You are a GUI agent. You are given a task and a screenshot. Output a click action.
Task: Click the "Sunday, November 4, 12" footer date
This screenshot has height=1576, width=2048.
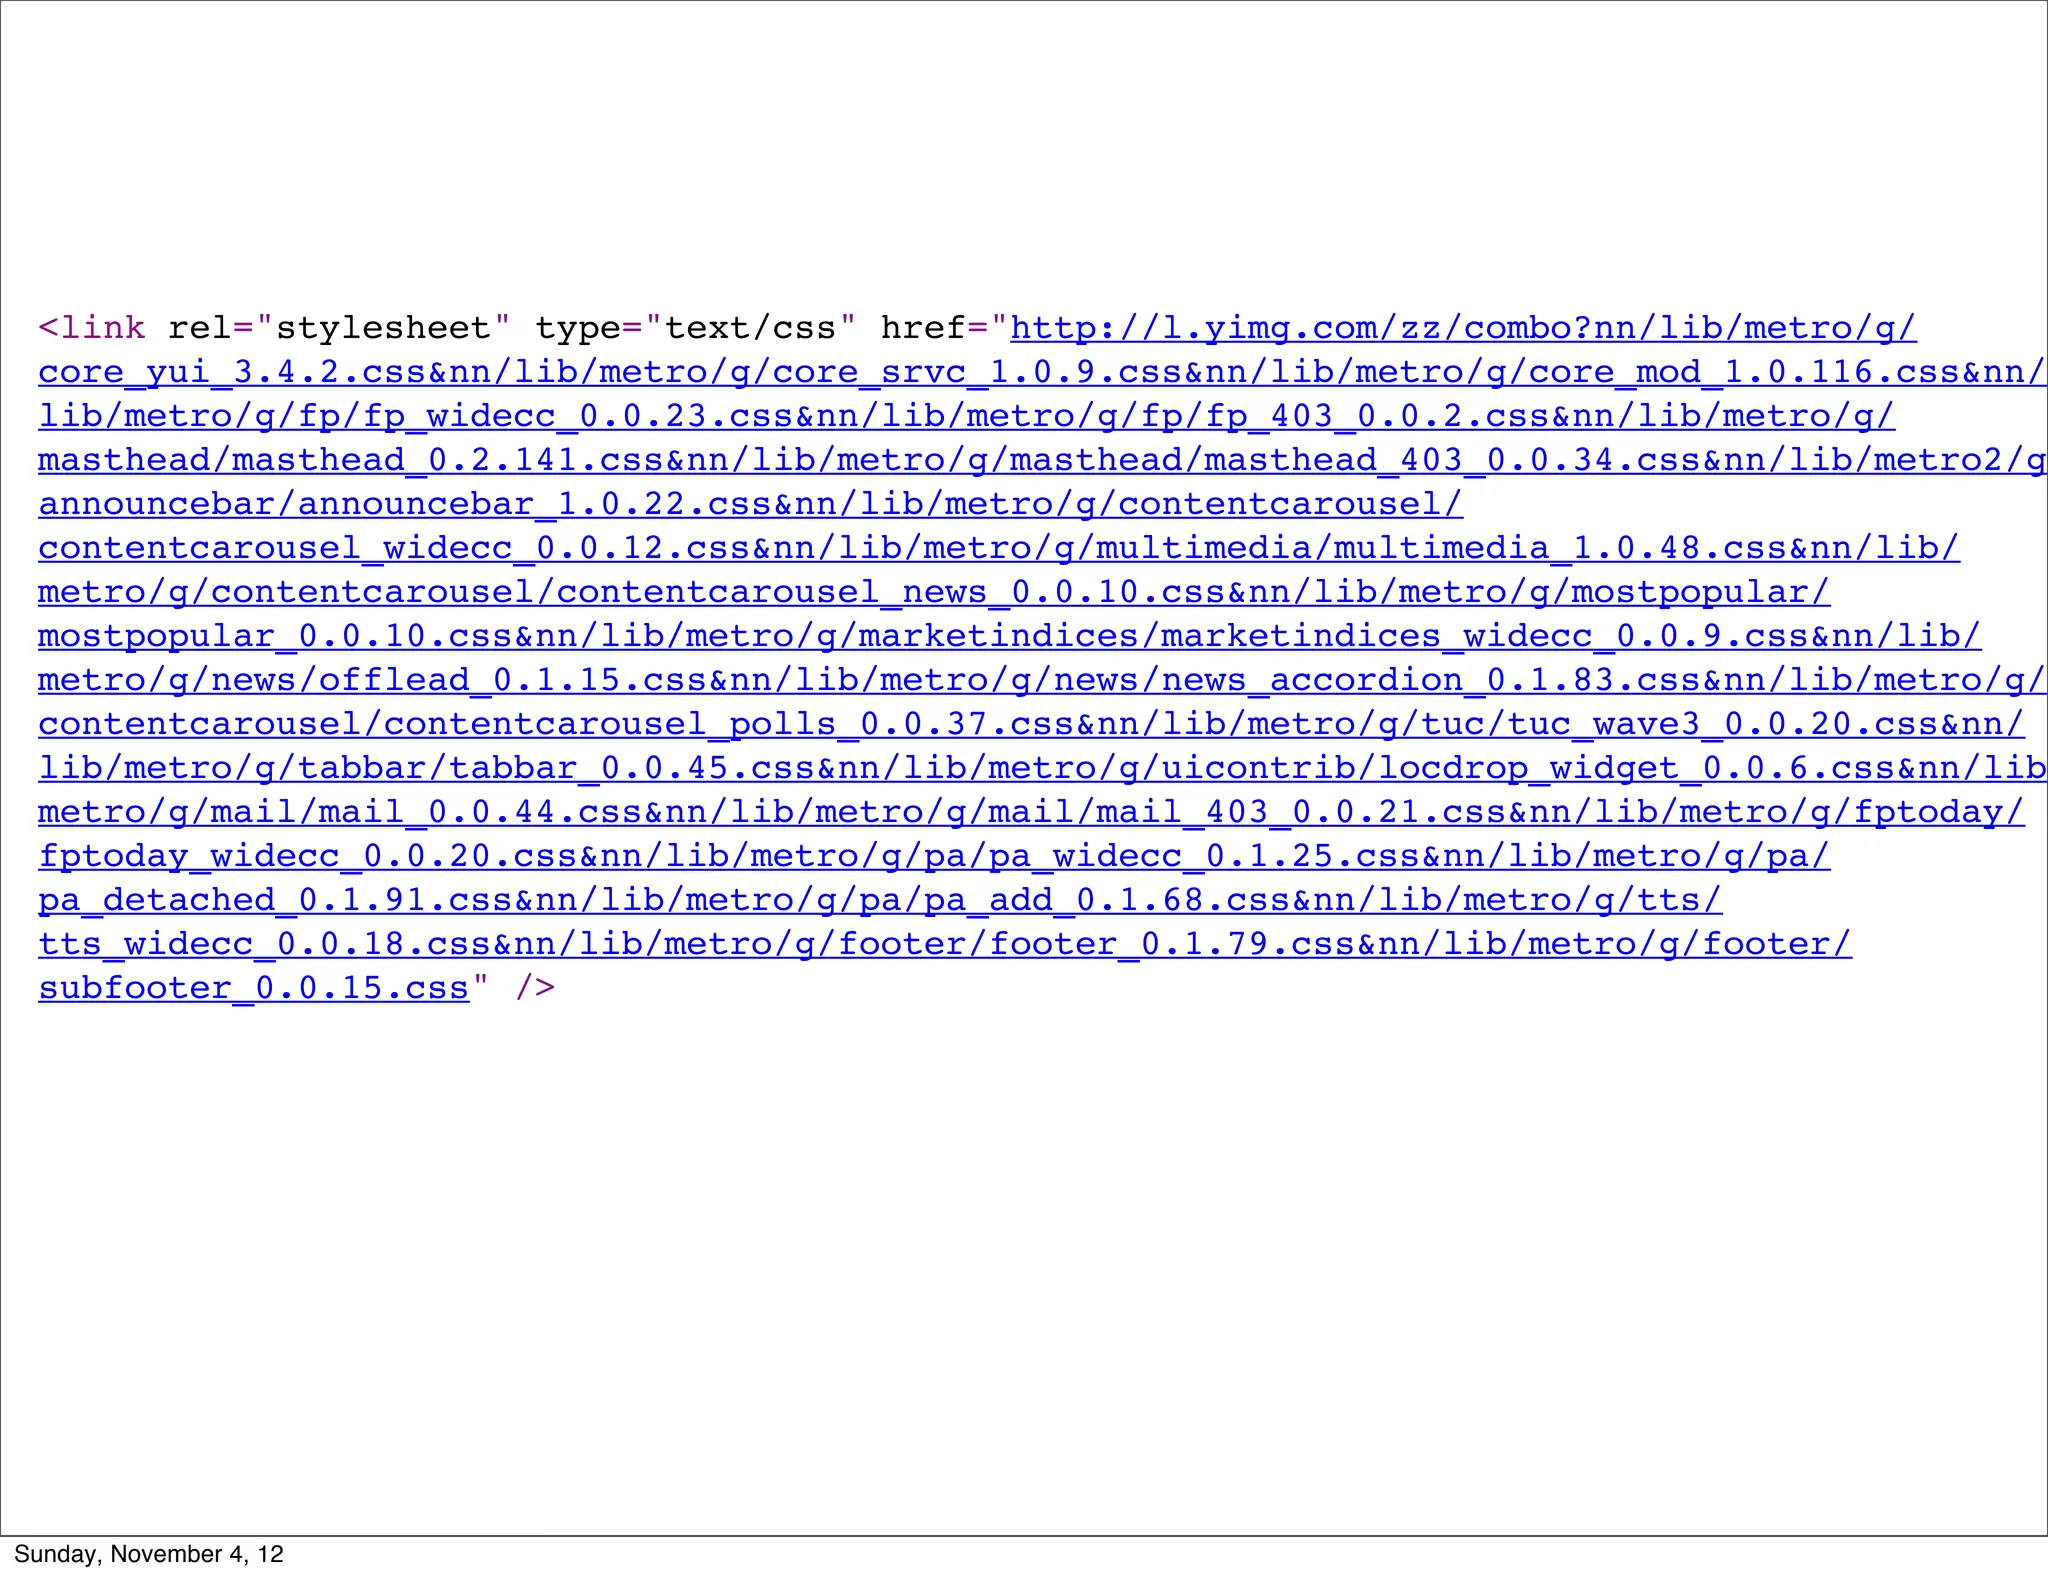(x=149, y=1554)
